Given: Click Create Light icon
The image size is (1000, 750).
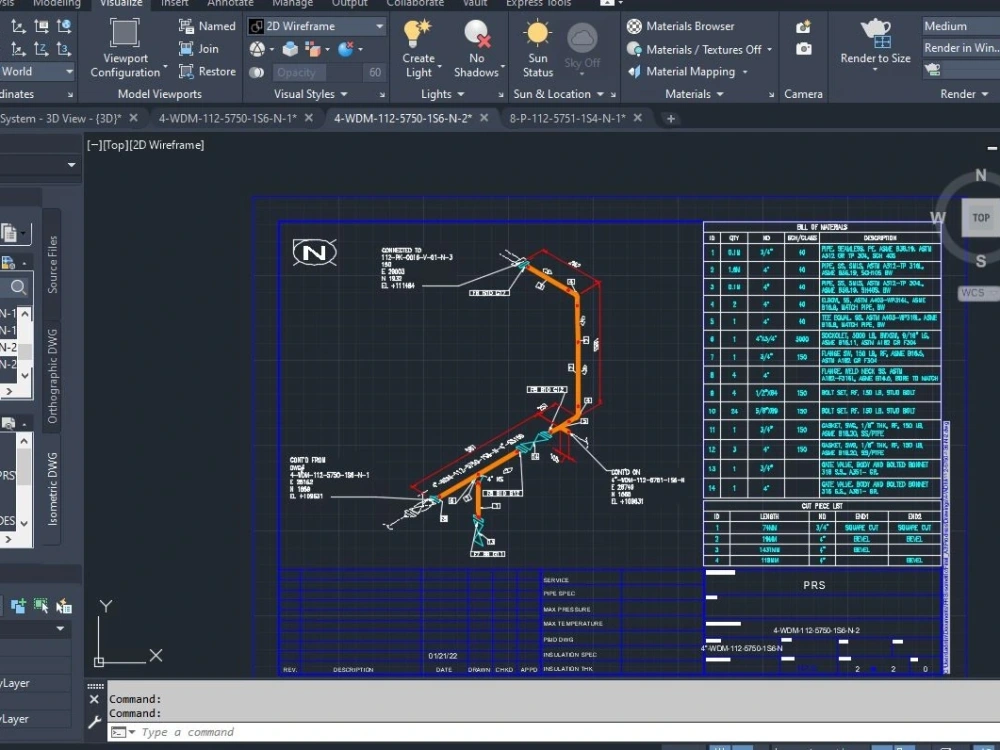Looking at the screenshot, I should click(x=418, y=33).
